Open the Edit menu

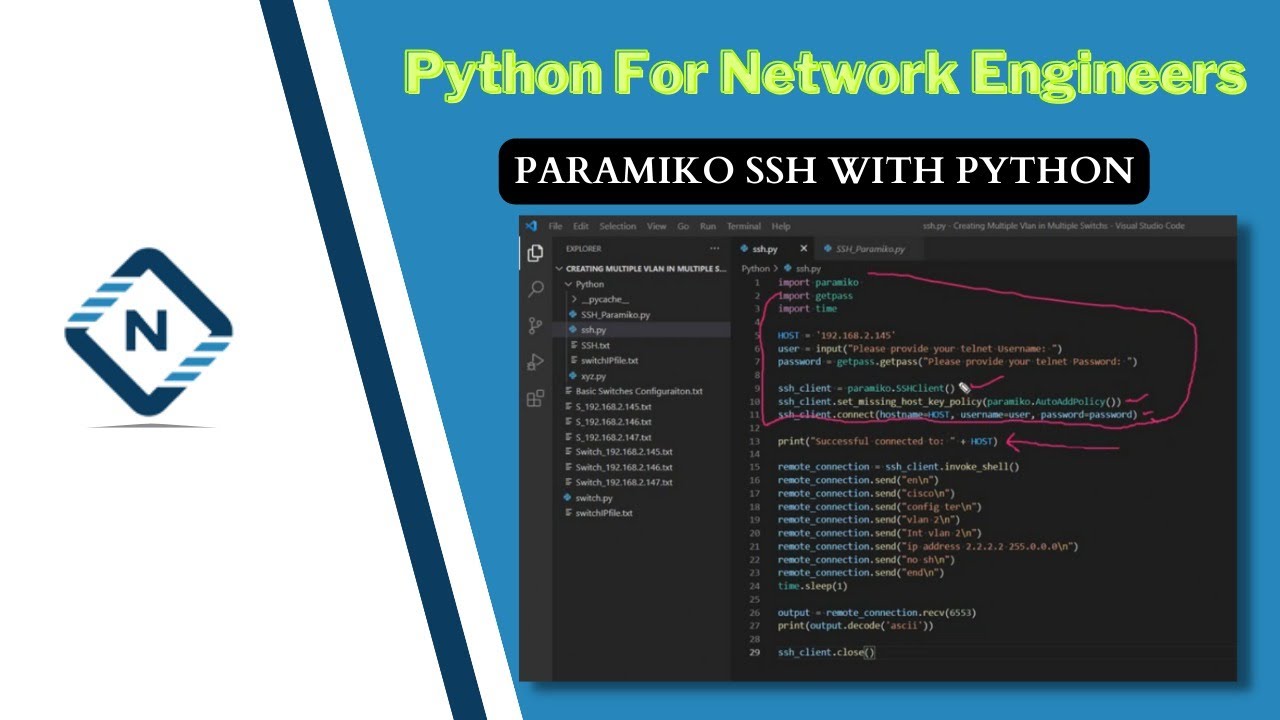pyautogui.click(x=581, y=226)
